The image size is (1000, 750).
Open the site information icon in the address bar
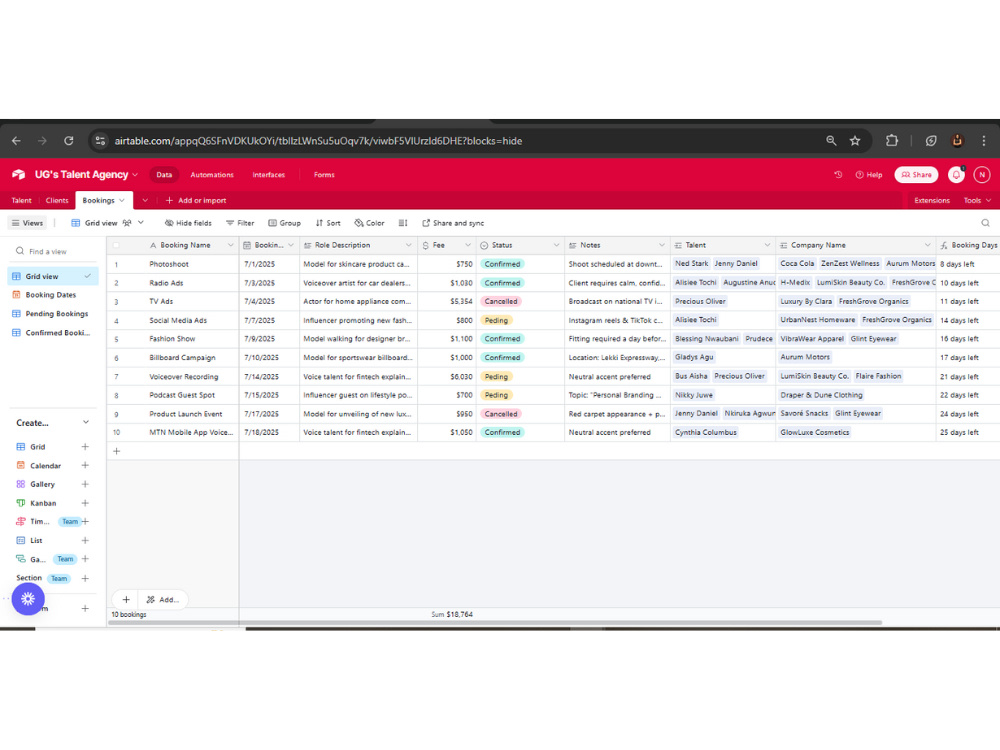(100, 141)
